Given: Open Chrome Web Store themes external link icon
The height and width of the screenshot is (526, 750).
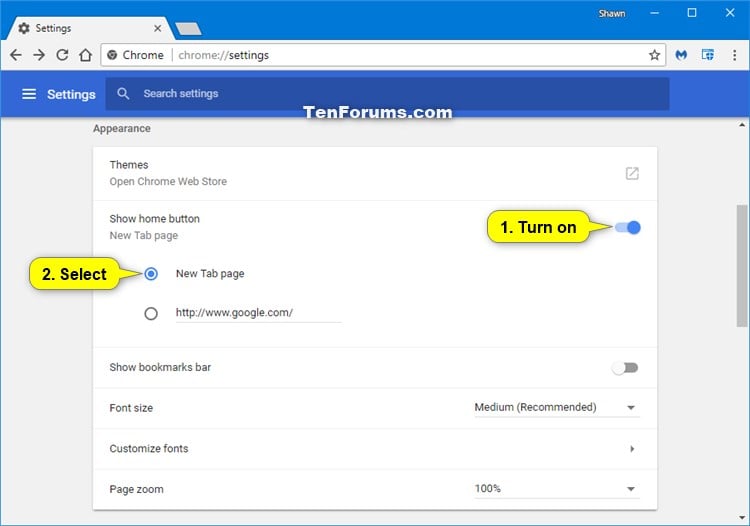Looking at the screenshot, I should pos(632,173).
